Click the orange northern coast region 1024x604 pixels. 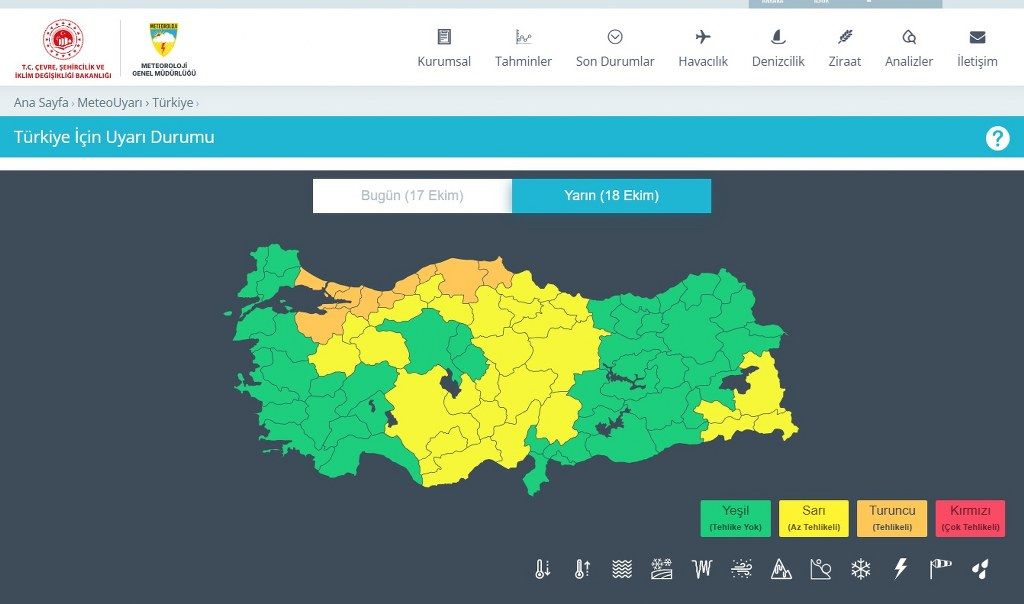[460, 276]
